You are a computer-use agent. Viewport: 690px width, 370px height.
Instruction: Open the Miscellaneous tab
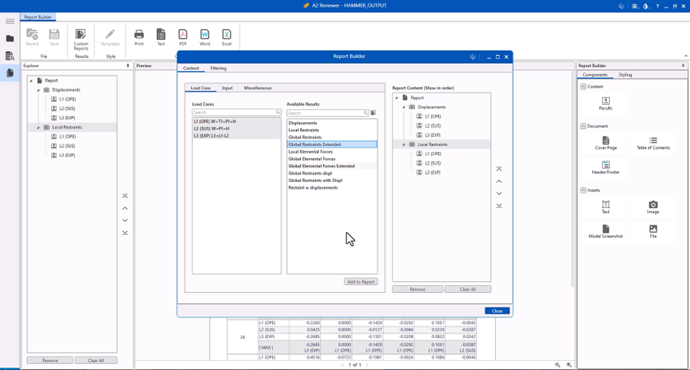[x=257, y=88]
